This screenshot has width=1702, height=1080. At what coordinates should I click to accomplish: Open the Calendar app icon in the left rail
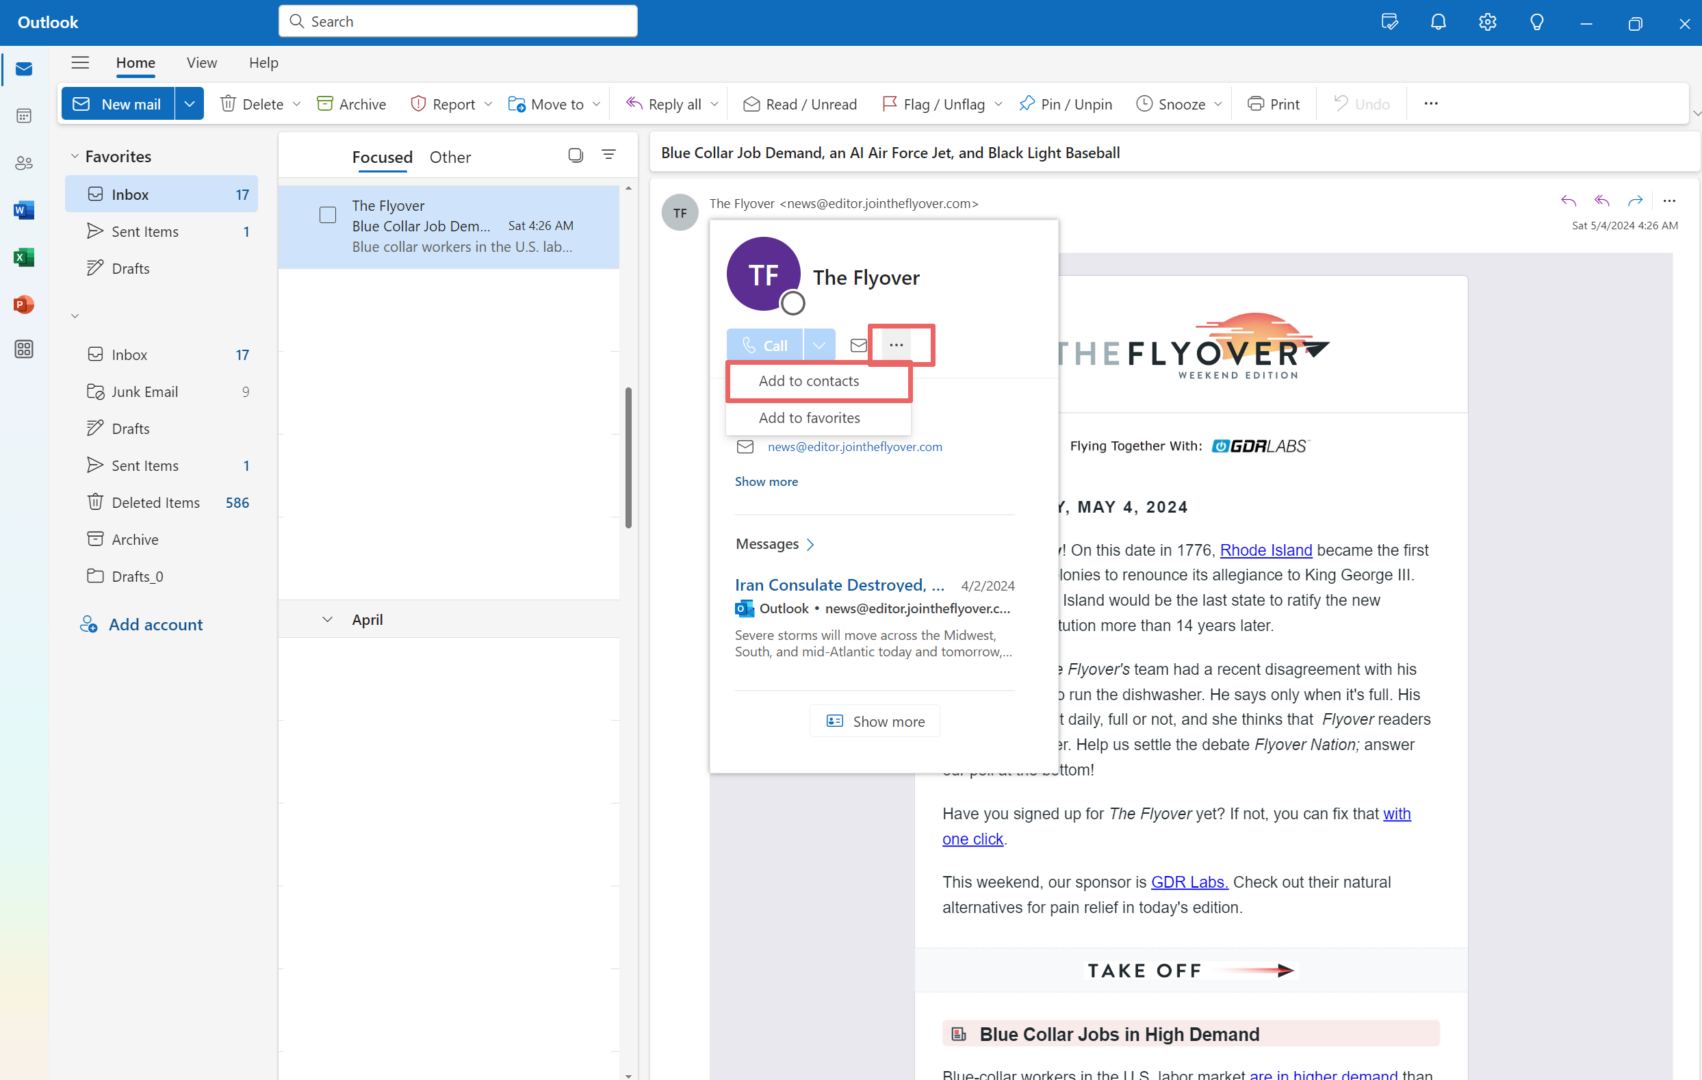click(x=24, y=116)
